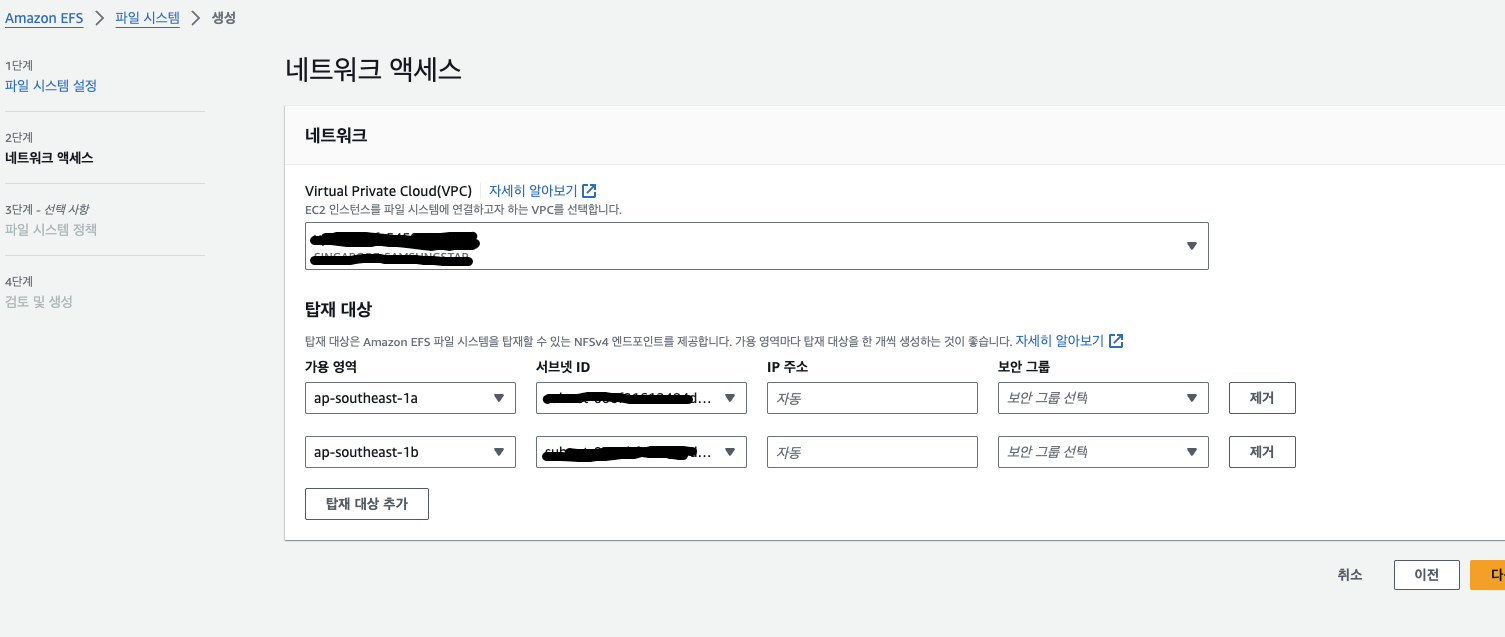Select step 4 검토 및 생성
1505x637 pixels.
click(39, 302)
